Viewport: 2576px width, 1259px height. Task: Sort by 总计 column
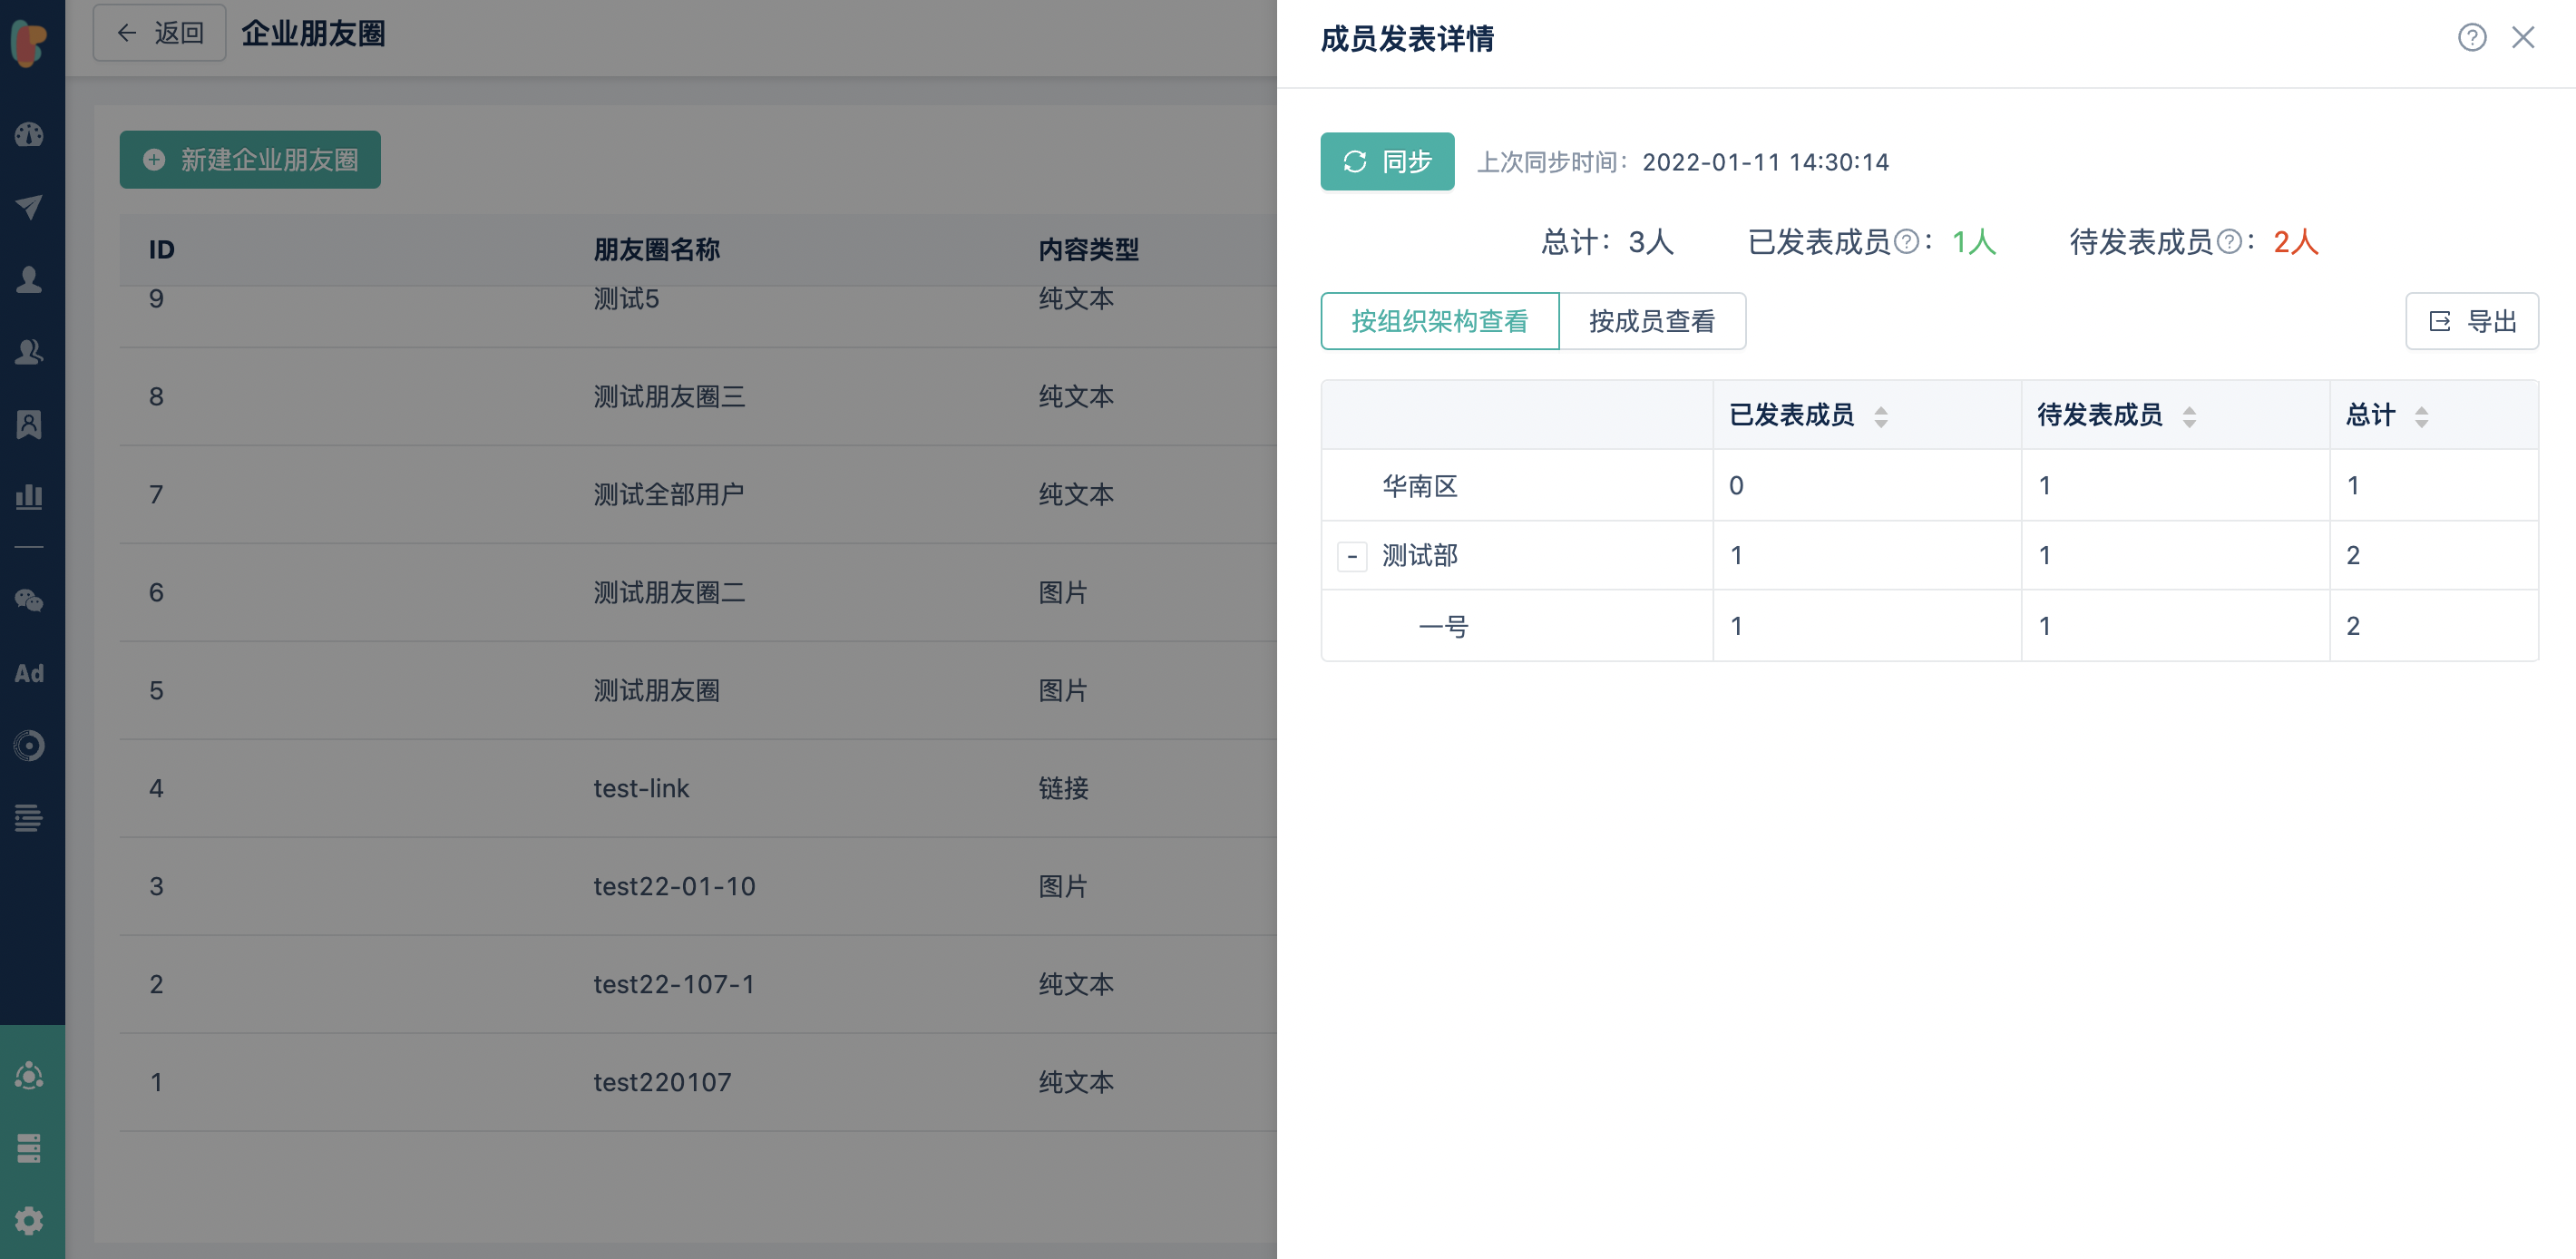[x=2421, y=417]
